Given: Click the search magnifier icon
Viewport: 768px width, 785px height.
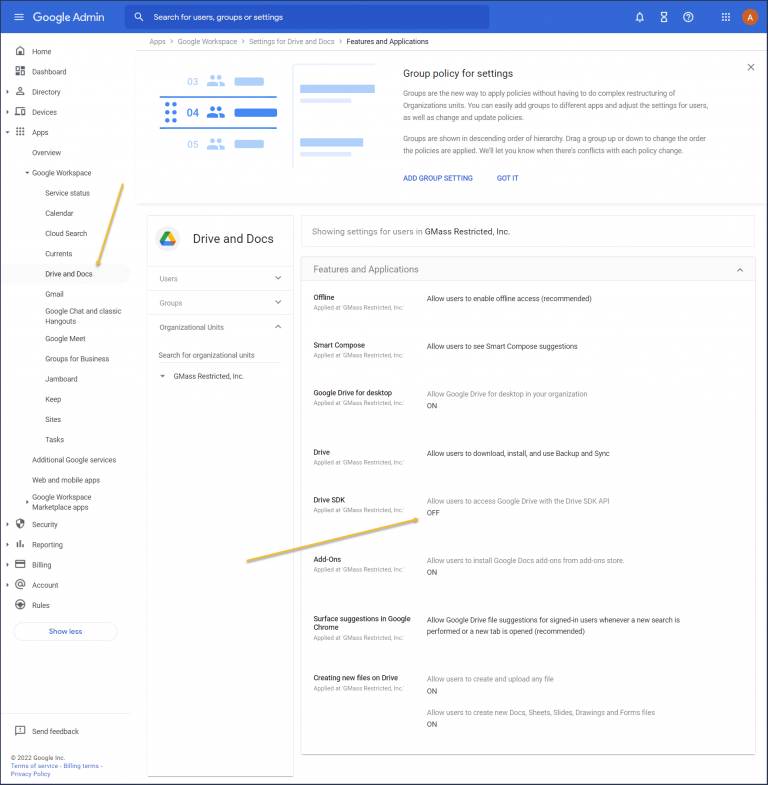Looking at the screenshot, I should (139, 17).
